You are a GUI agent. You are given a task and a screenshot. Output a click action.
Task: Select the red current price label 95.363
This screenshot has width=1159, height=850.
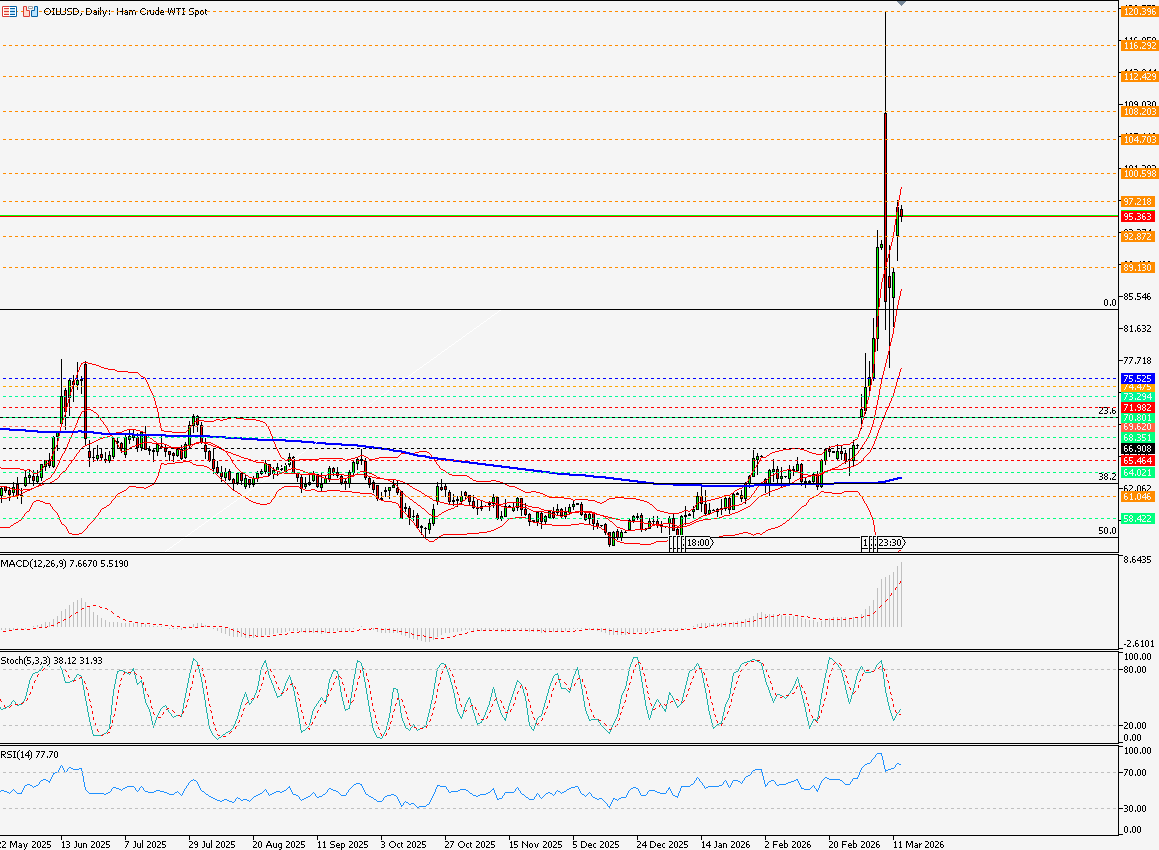tap(1138, 216)
